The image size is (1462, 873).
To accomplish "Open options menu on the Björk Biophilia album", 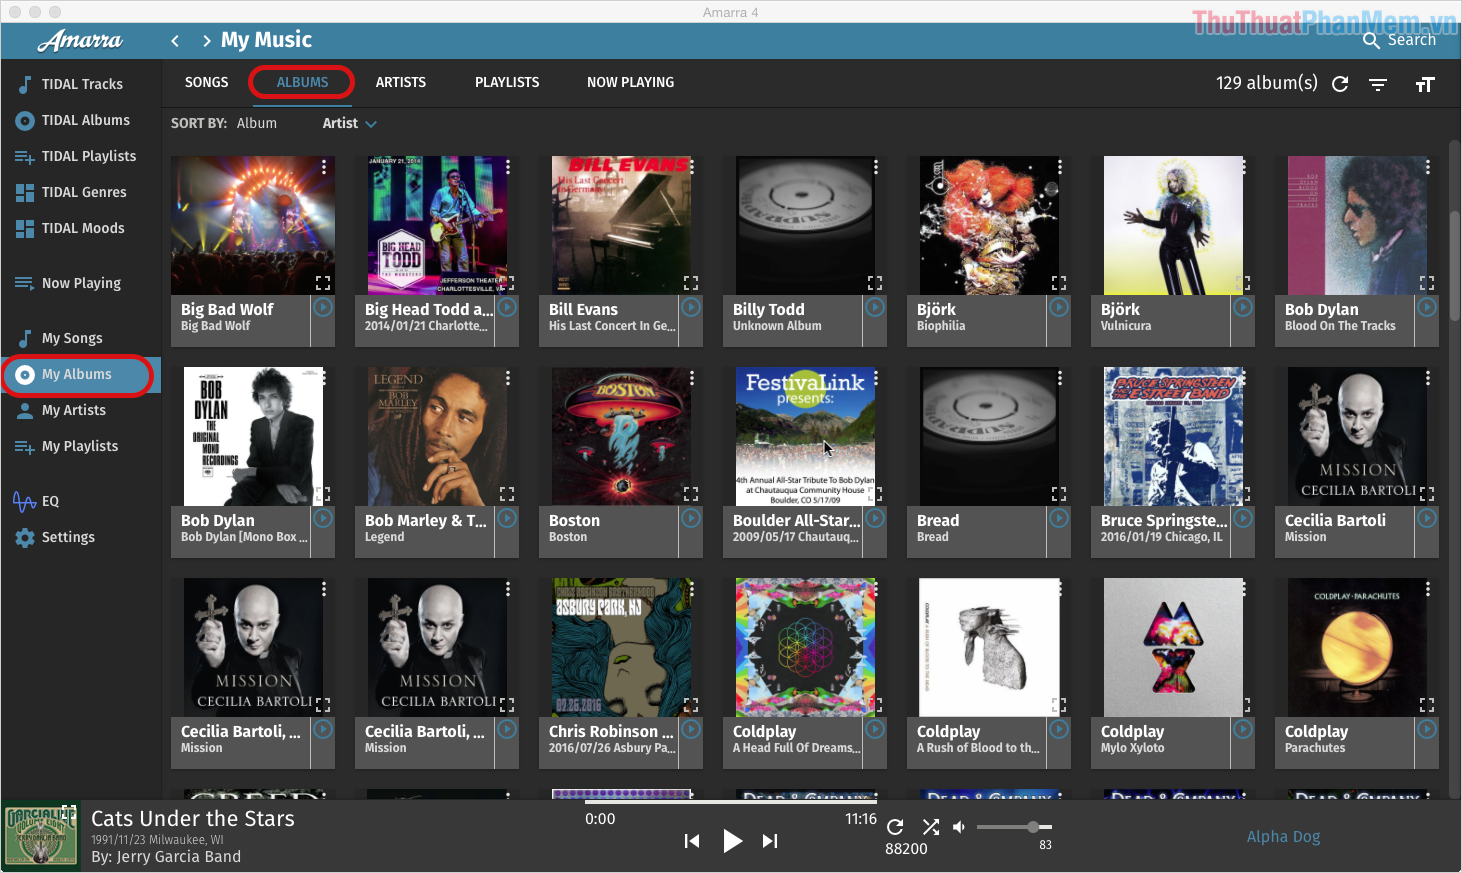I will pyautogui.click(x=1058, y=166).
